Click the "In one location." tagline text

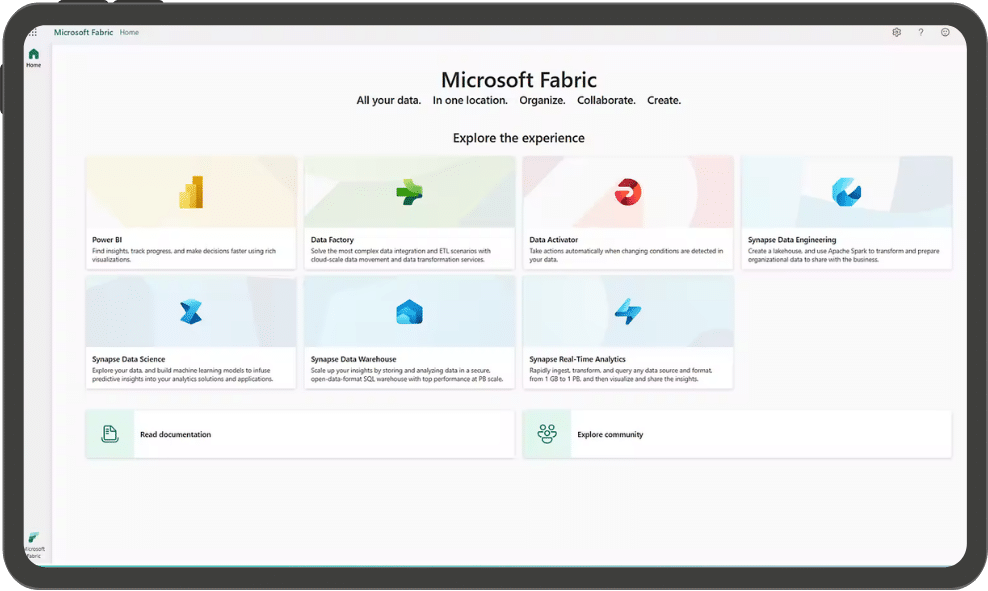click(470, 100)
